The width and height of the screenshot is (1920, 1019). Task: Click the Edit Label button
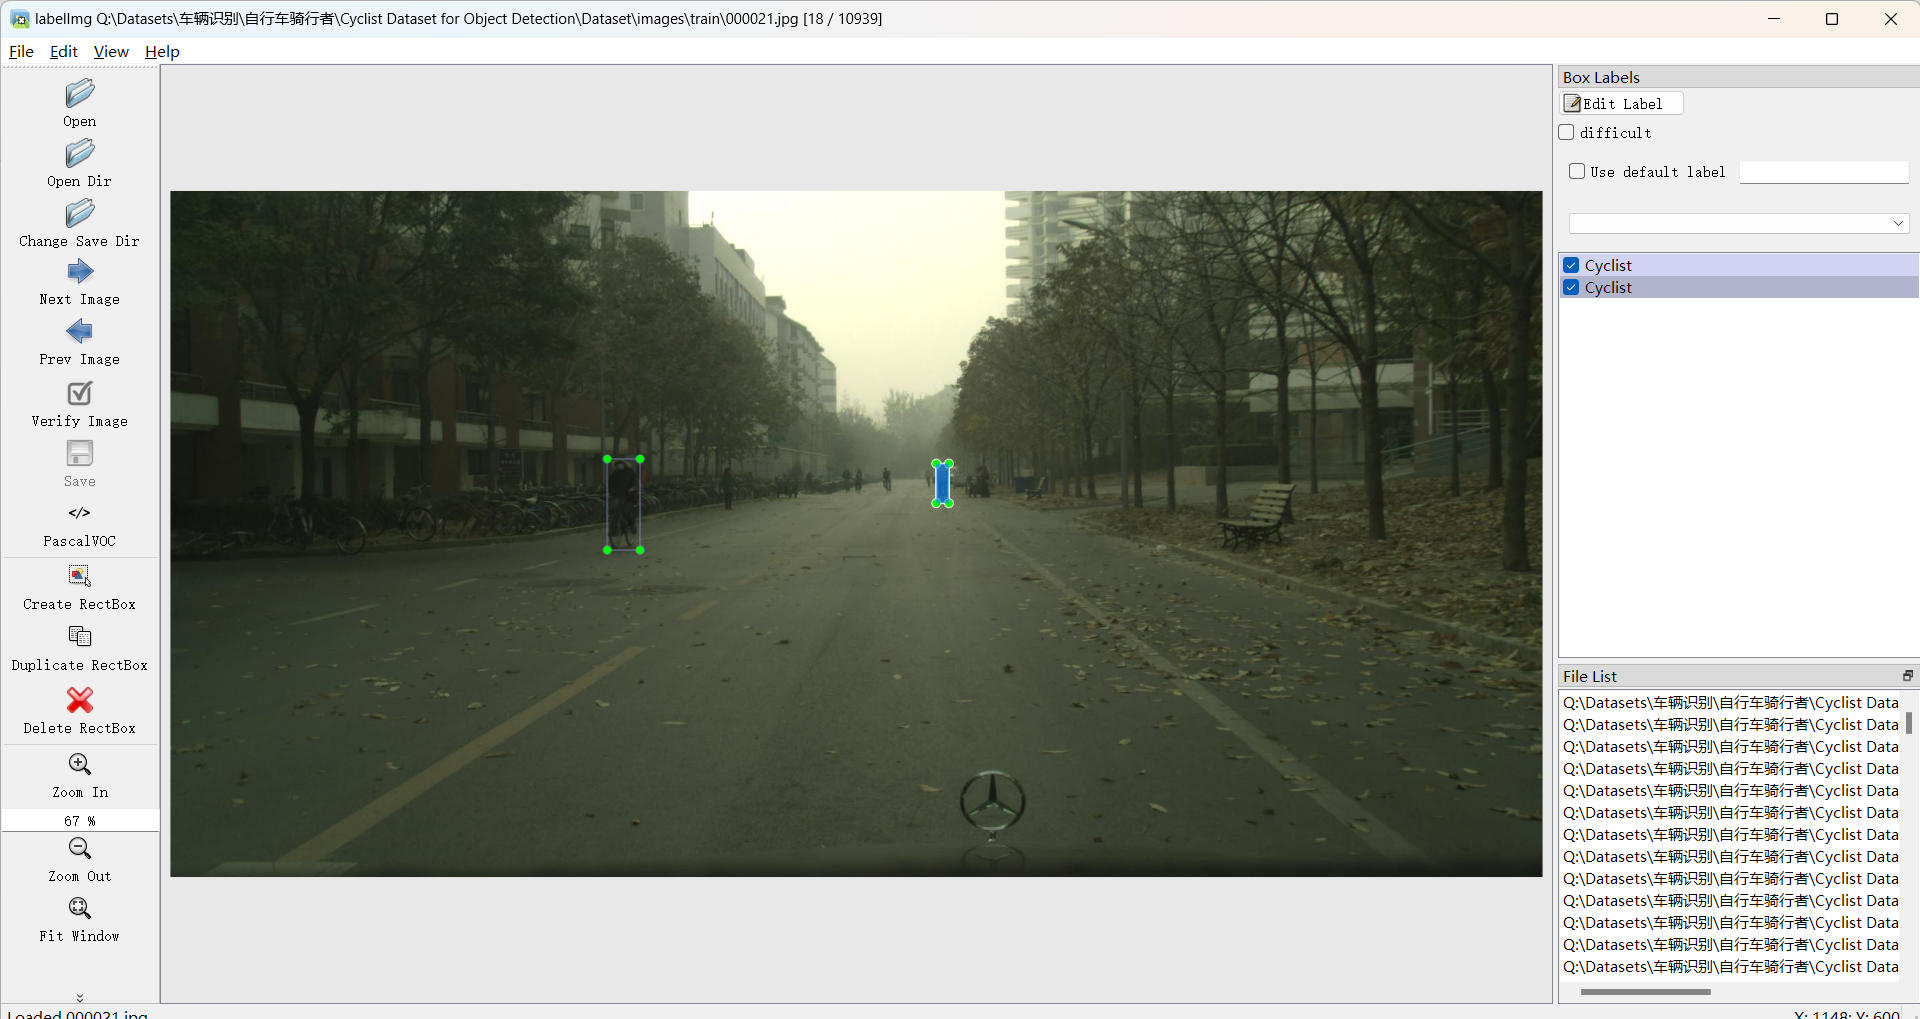point(1622,104)
